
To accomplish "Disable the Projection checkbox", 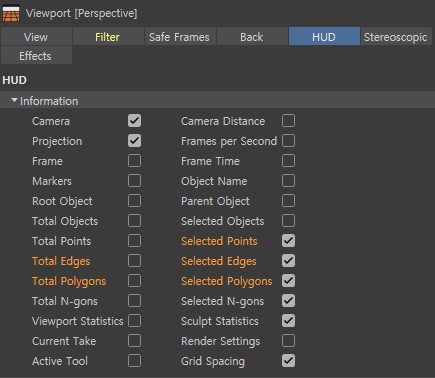I will [134, 141].
